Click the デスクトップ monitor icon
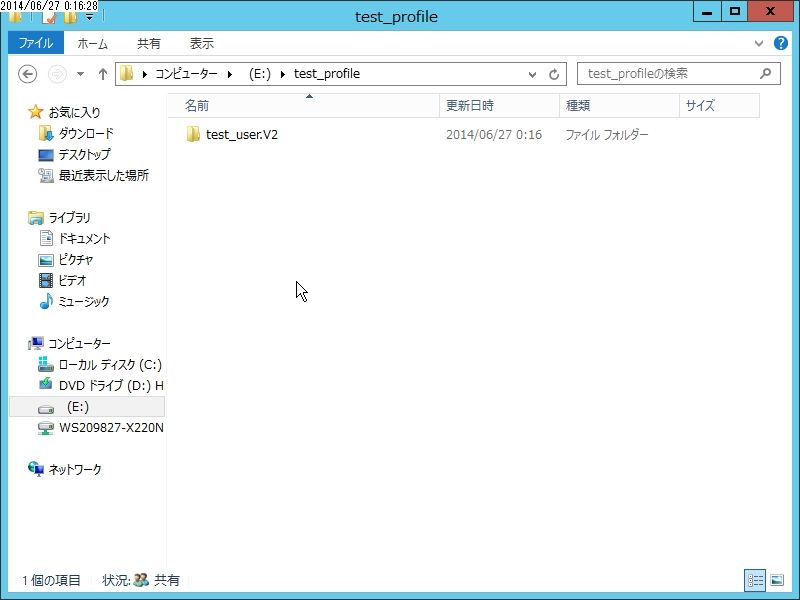Image resolution: width=800 pixels, height=600 pixels. point(46,155)
